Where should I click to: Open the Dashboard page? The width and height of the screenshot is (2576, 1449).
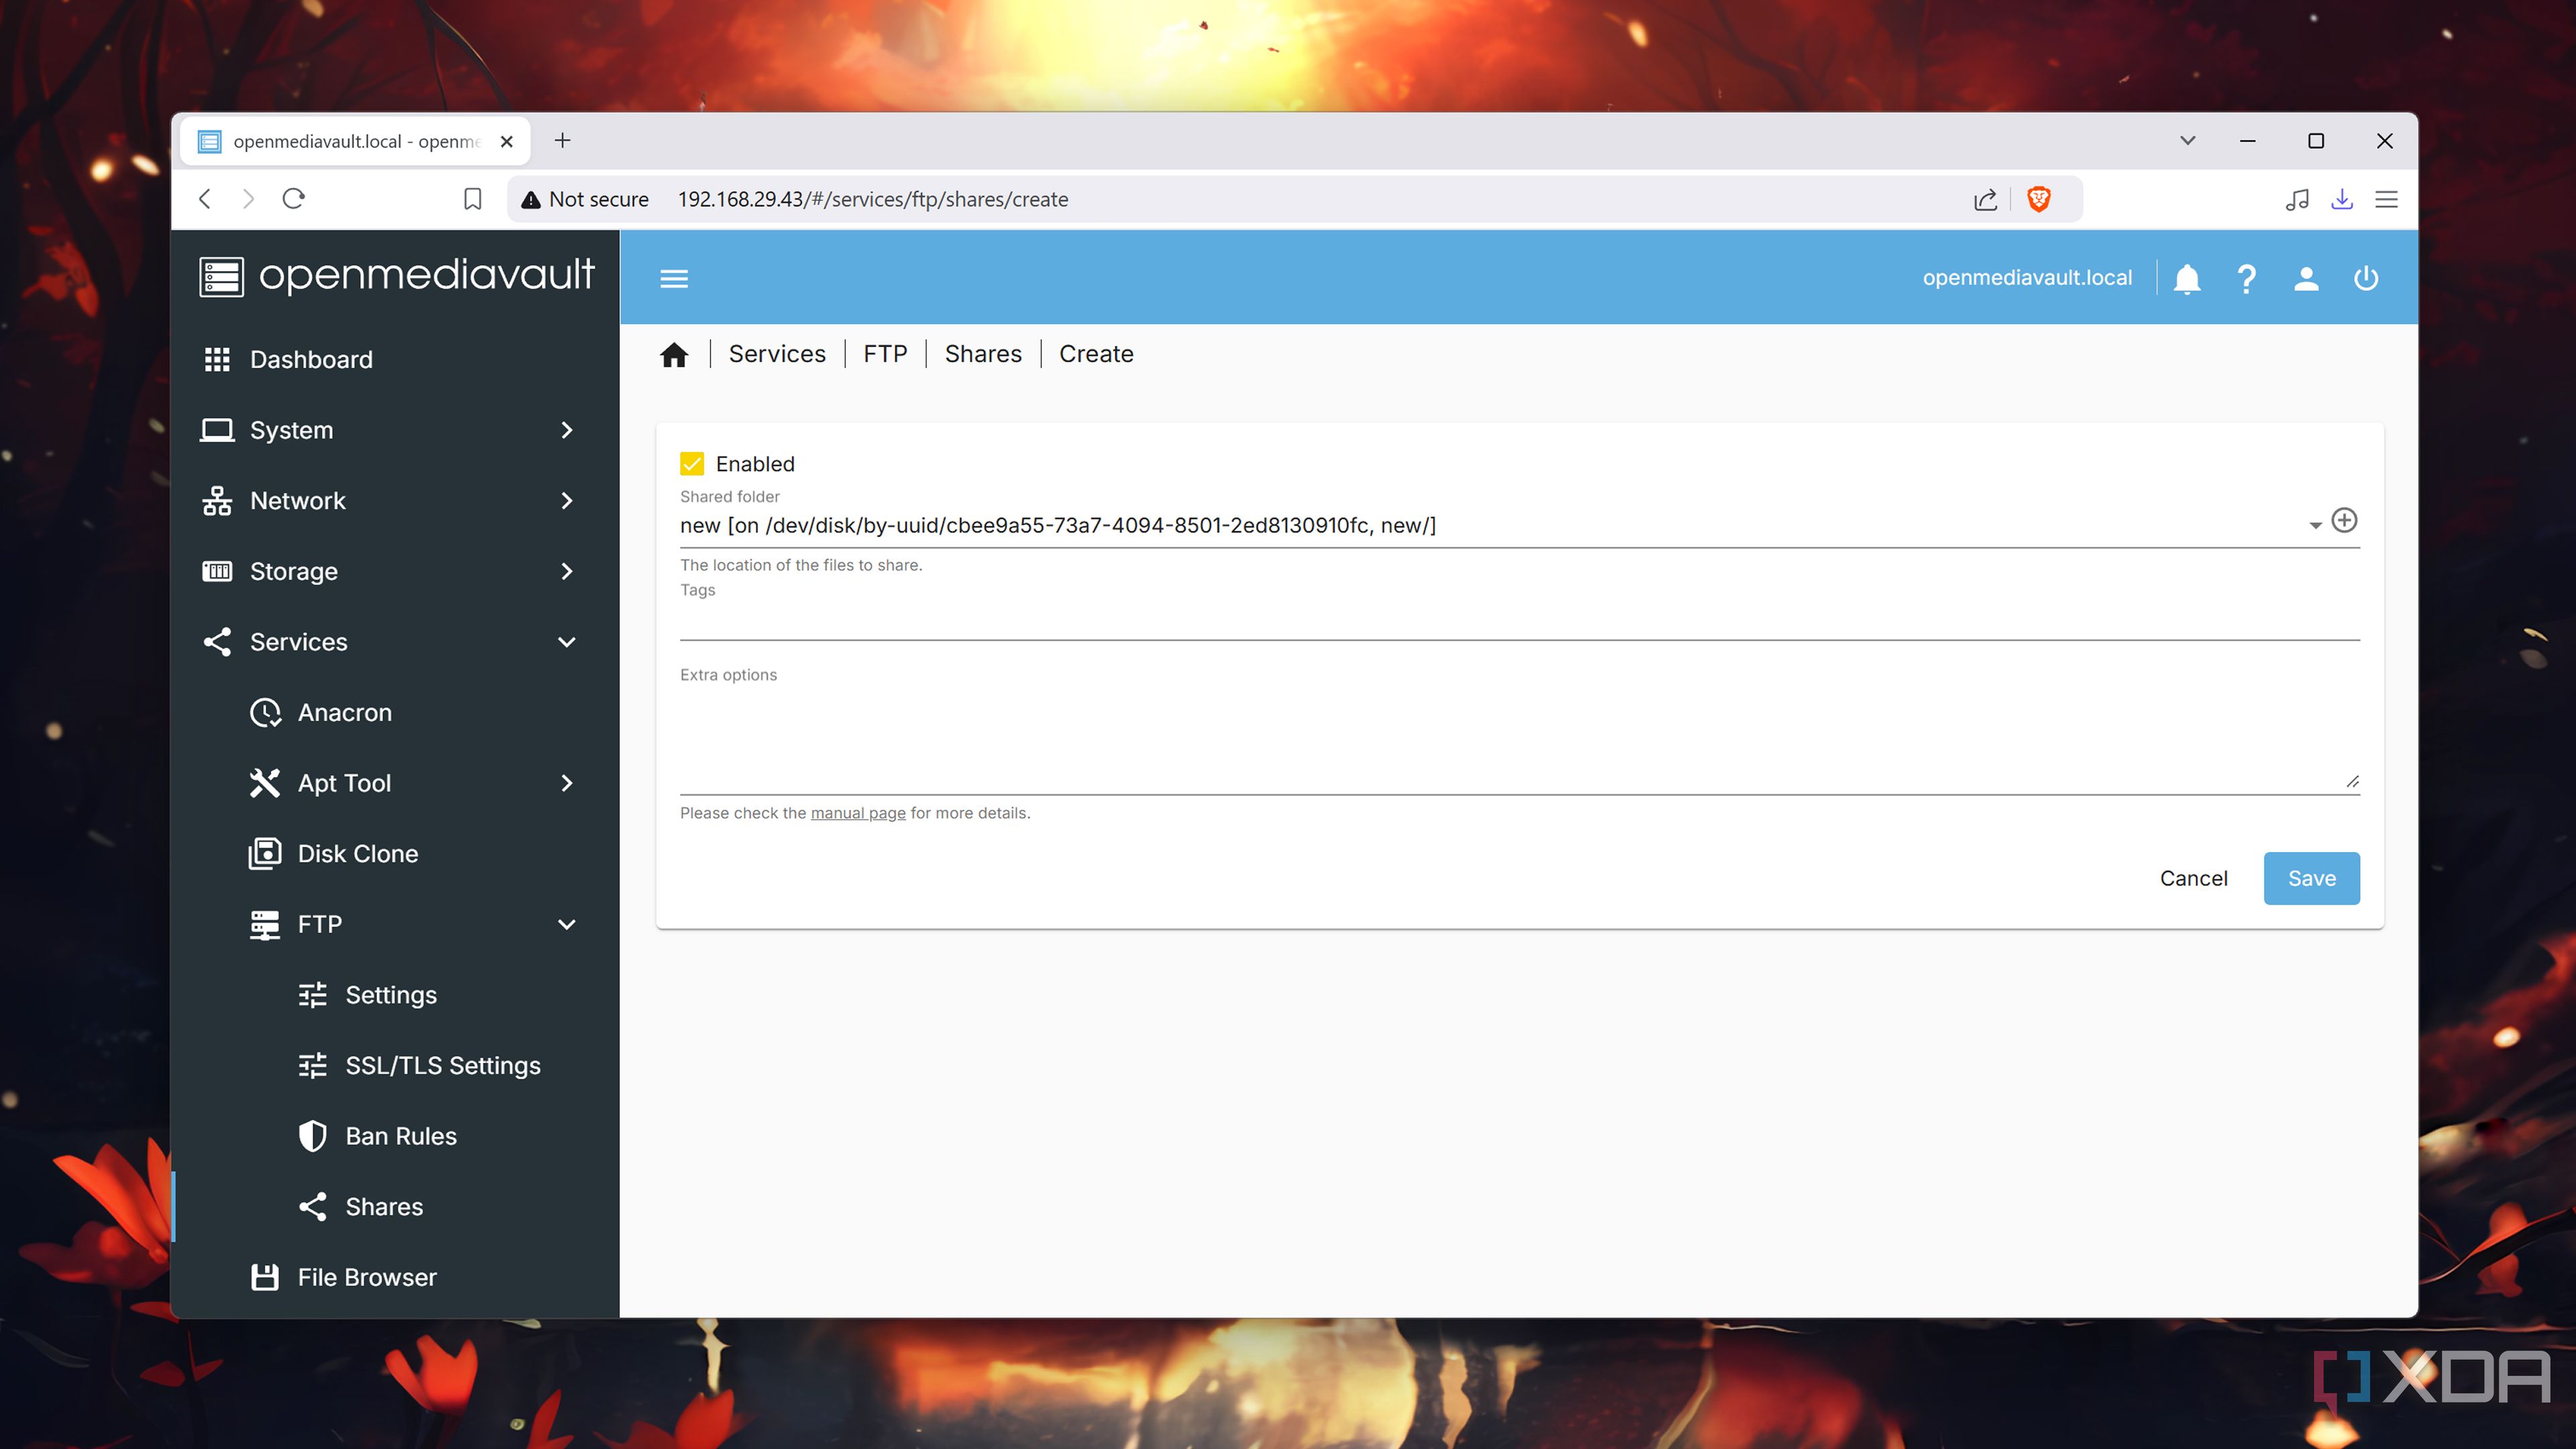[x=395, y=359]
